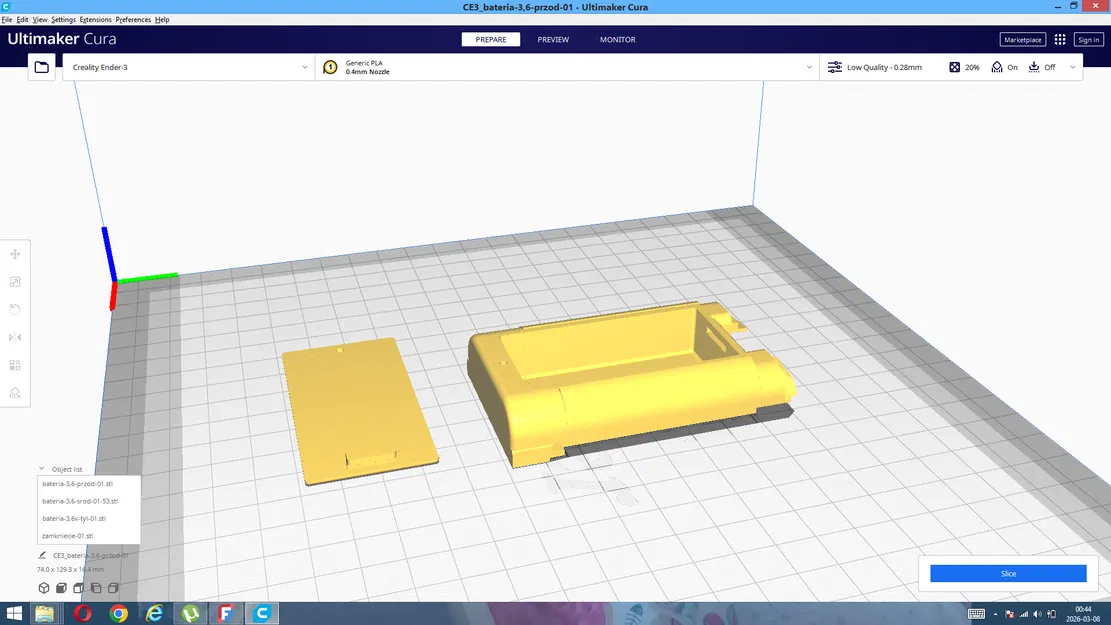1111x625 pixels.
Task: Switch to the PREPARE stage
Action: click(x=491, y=40)
